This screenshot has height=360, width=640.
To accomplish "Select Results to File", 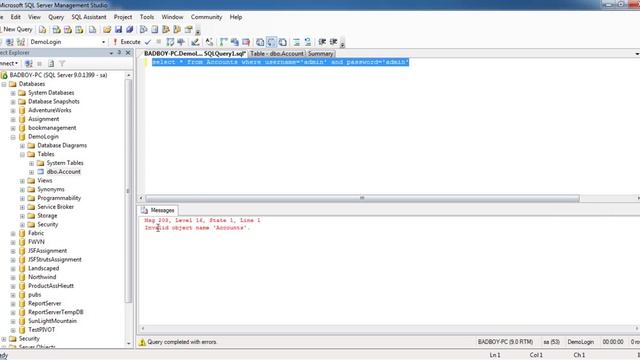I will tap(282, 42).
